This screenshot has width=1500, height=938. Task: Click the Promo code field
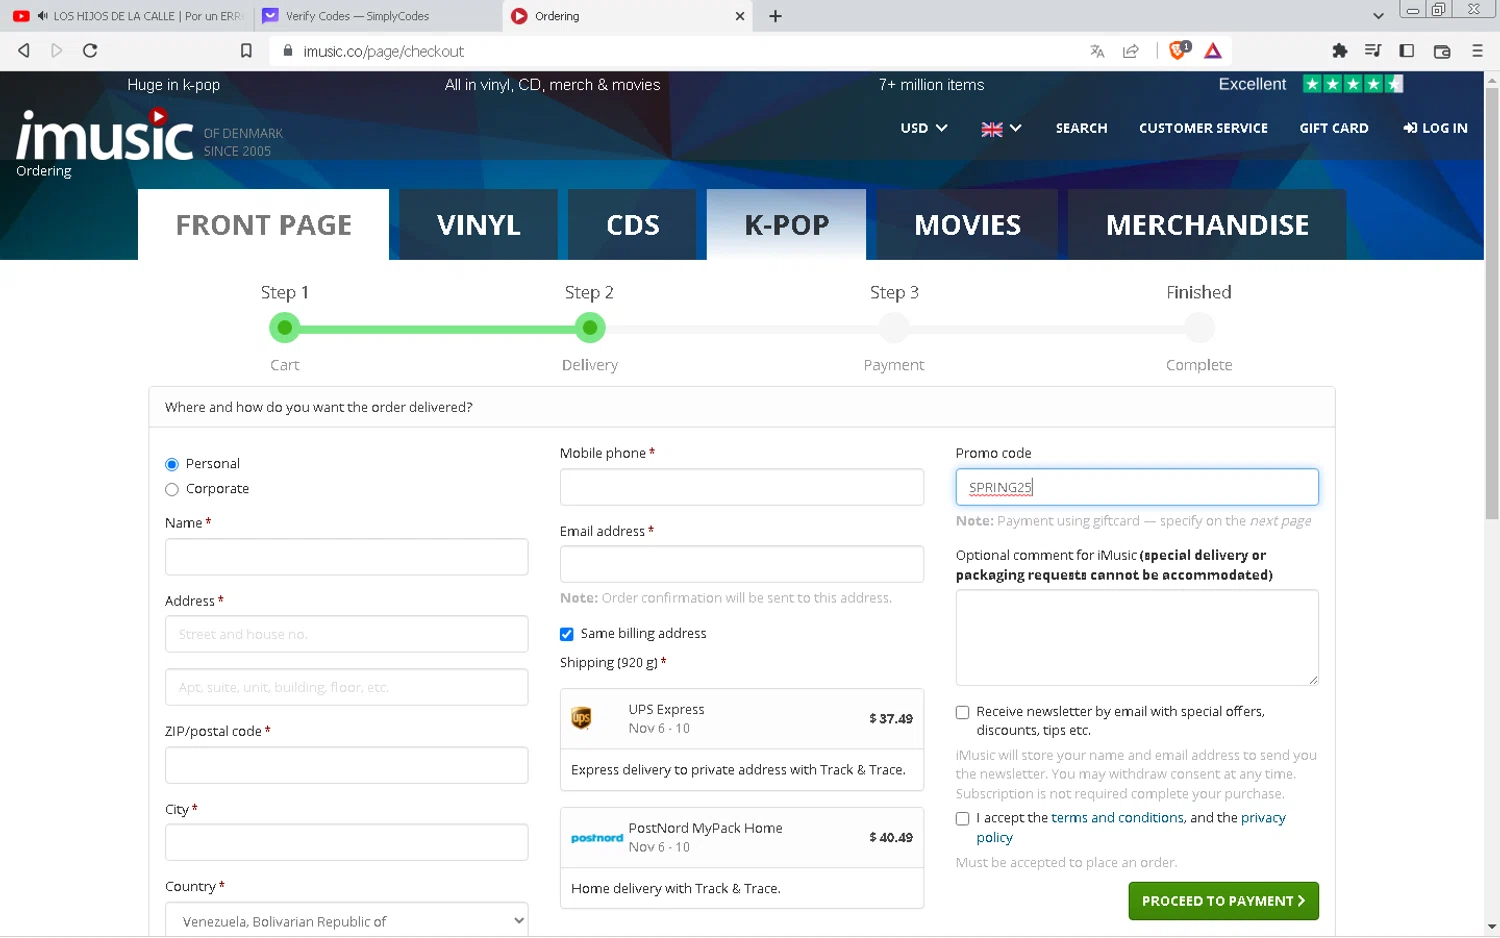pos(1137,487)
